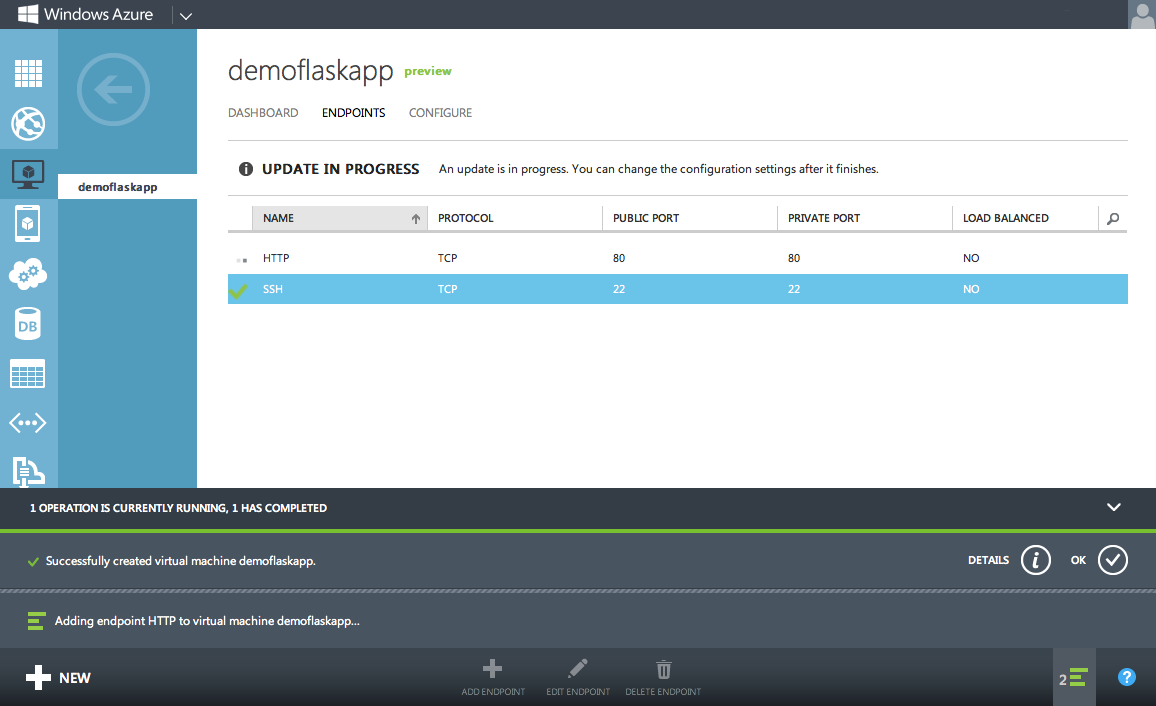This screenshot has width=1156, height=706.
Task: Switch to the Endpoints tab
Action: (x=353, y=113)
